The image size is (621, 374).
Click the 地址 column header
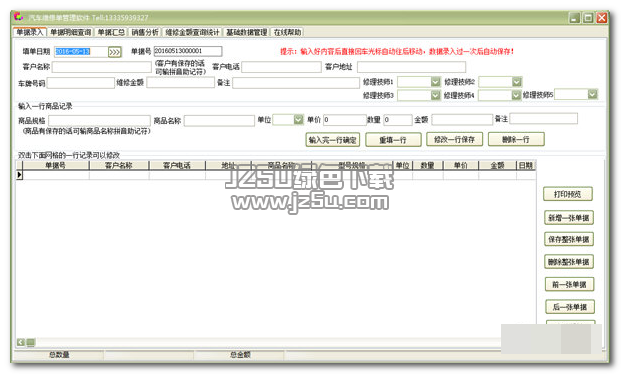(229, 166)
